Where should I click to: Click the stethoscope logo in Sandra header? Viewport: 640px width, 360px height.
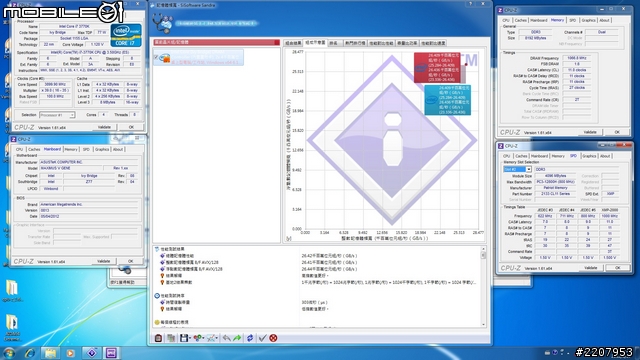162,23
